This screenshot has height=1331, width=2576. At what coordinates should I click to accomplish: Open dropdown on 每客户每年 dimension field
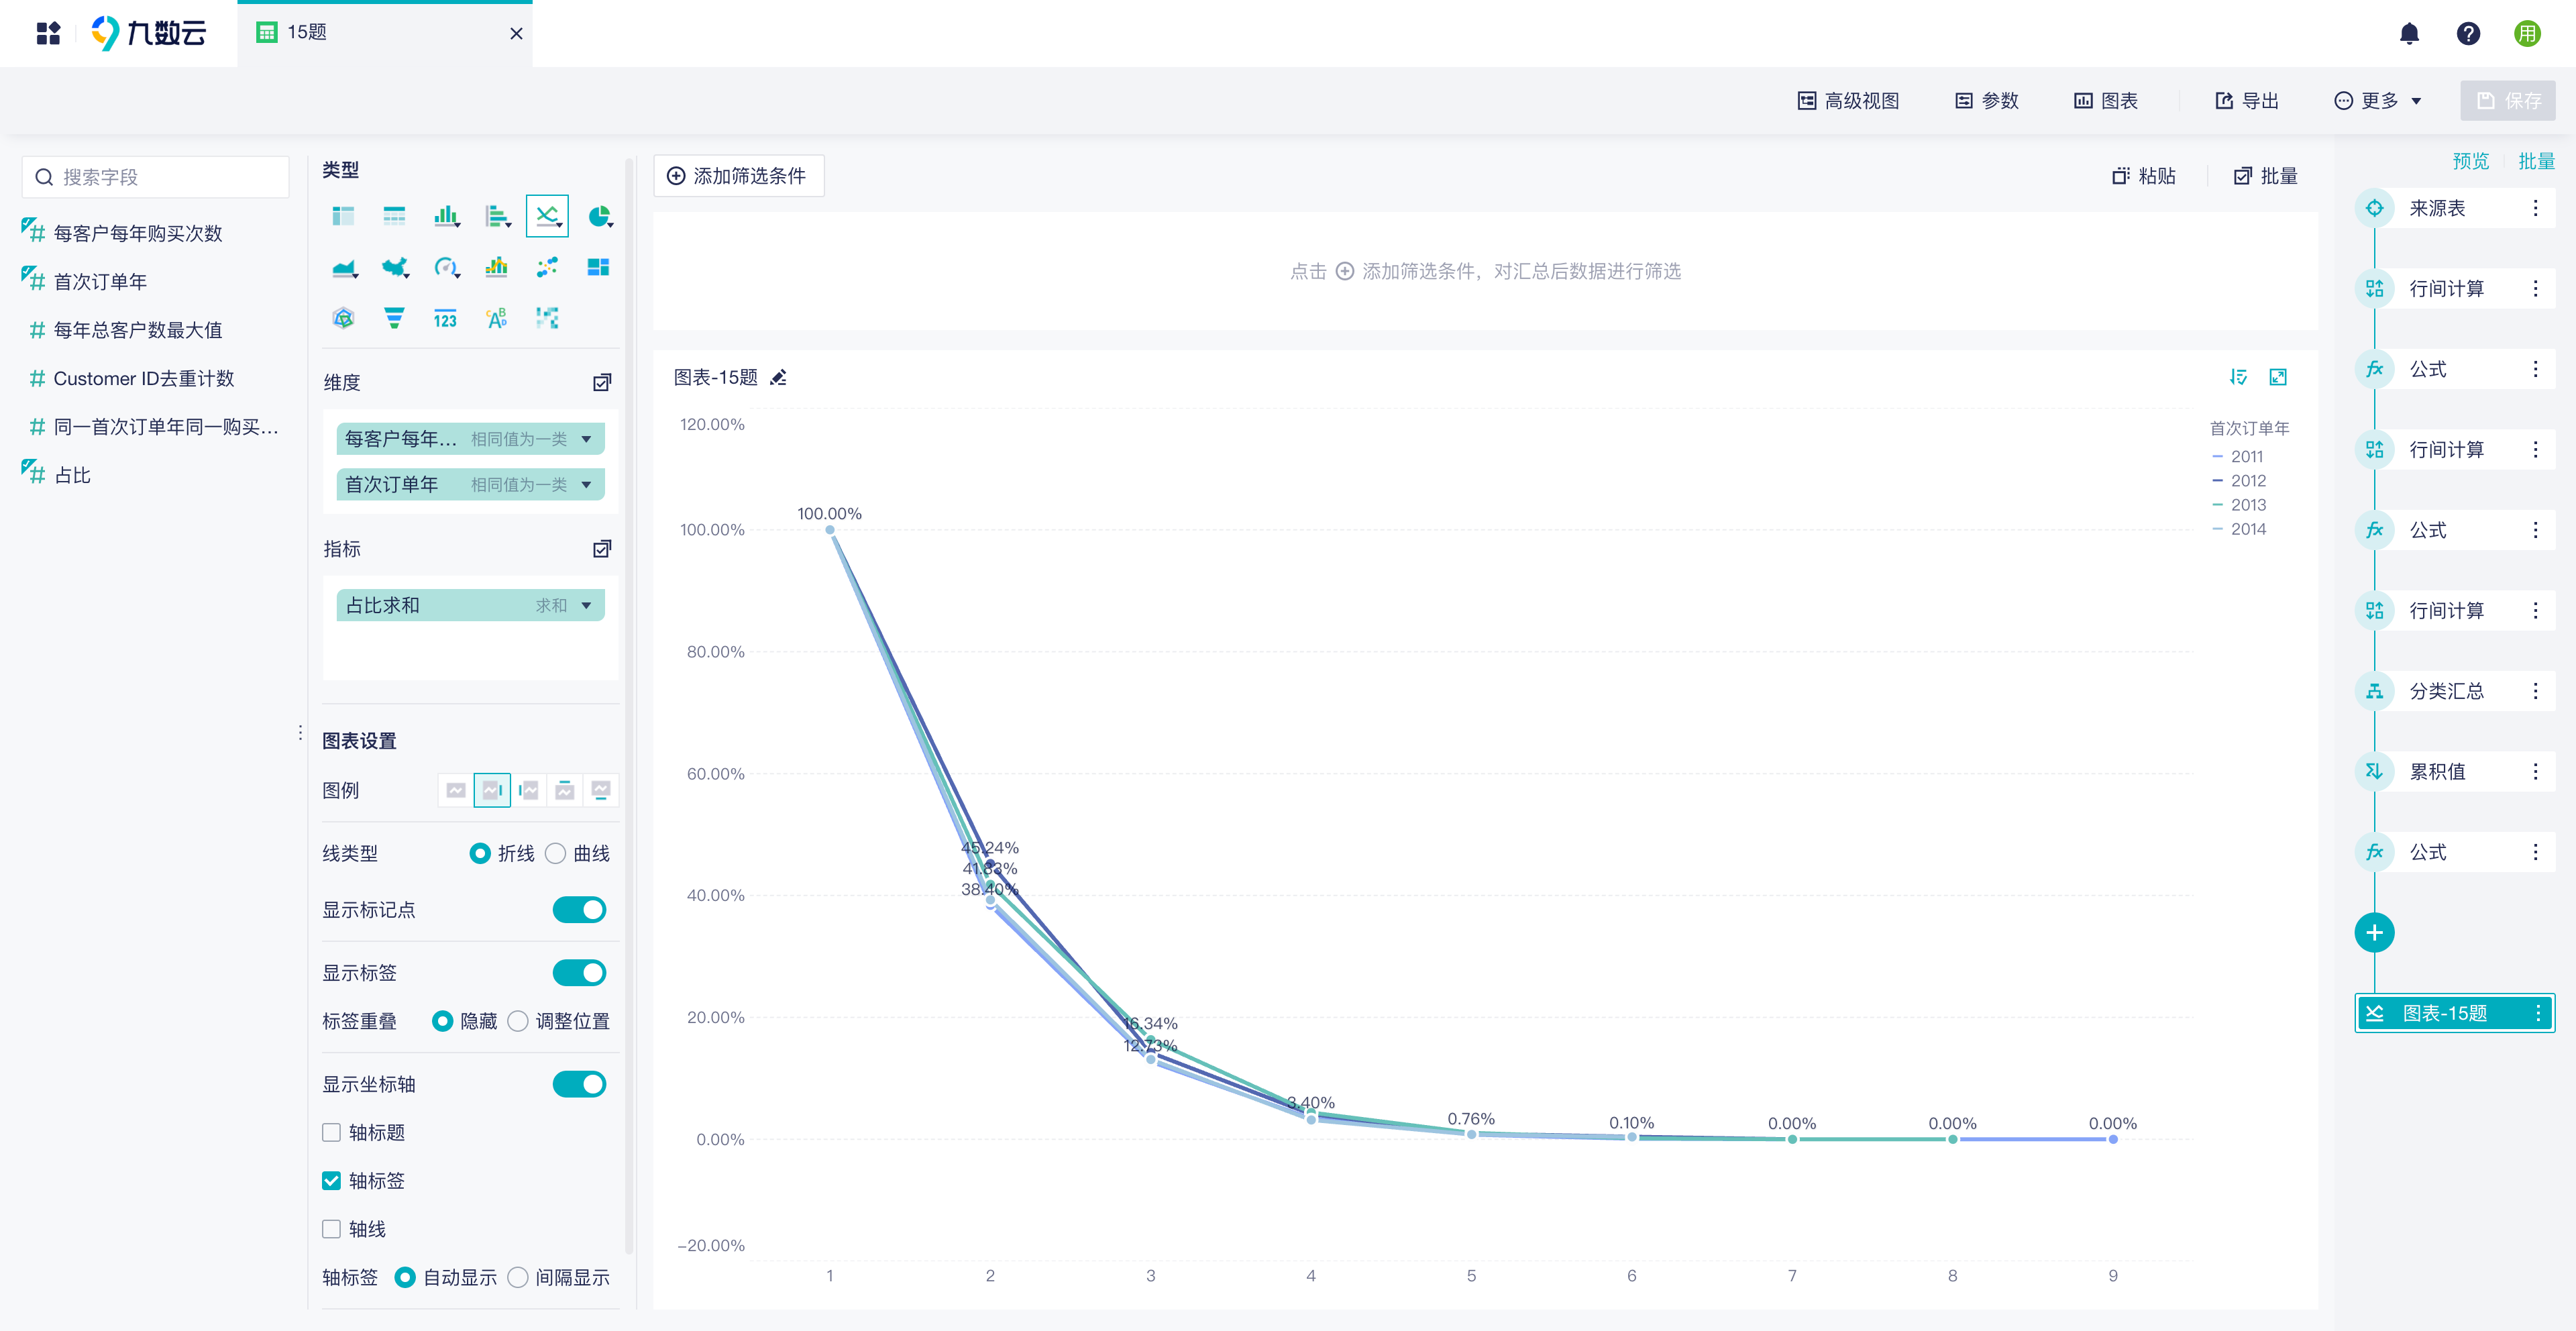[586, 439]
